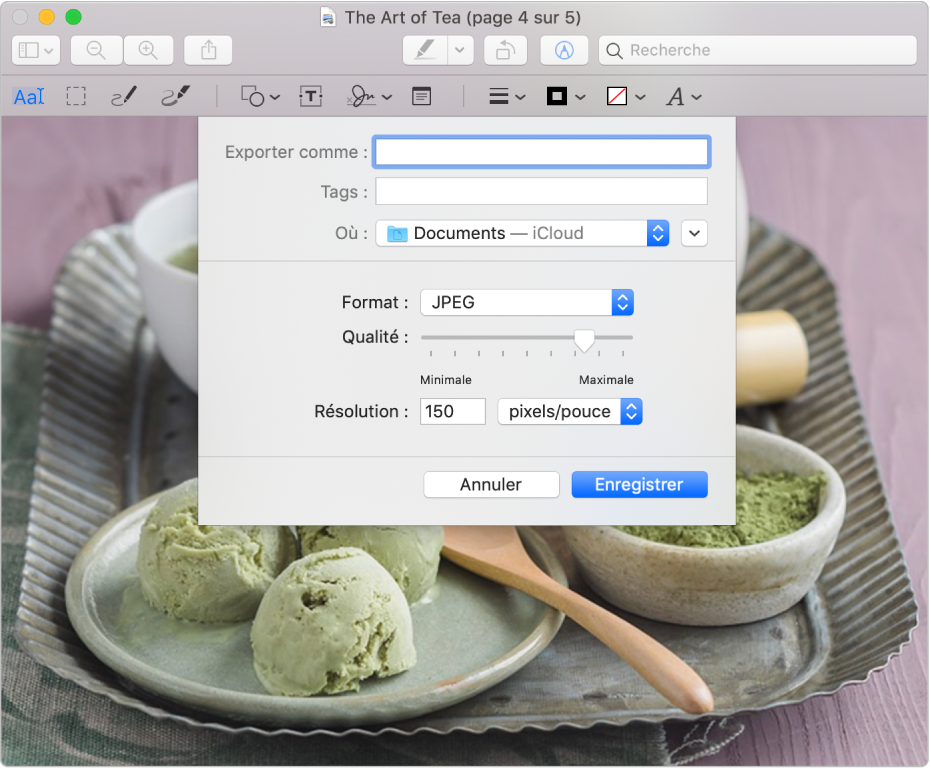Select the Rectangular Selection tool
Image resolution: width=931 pixels, height=769 pixels.
tap(76, 97)
